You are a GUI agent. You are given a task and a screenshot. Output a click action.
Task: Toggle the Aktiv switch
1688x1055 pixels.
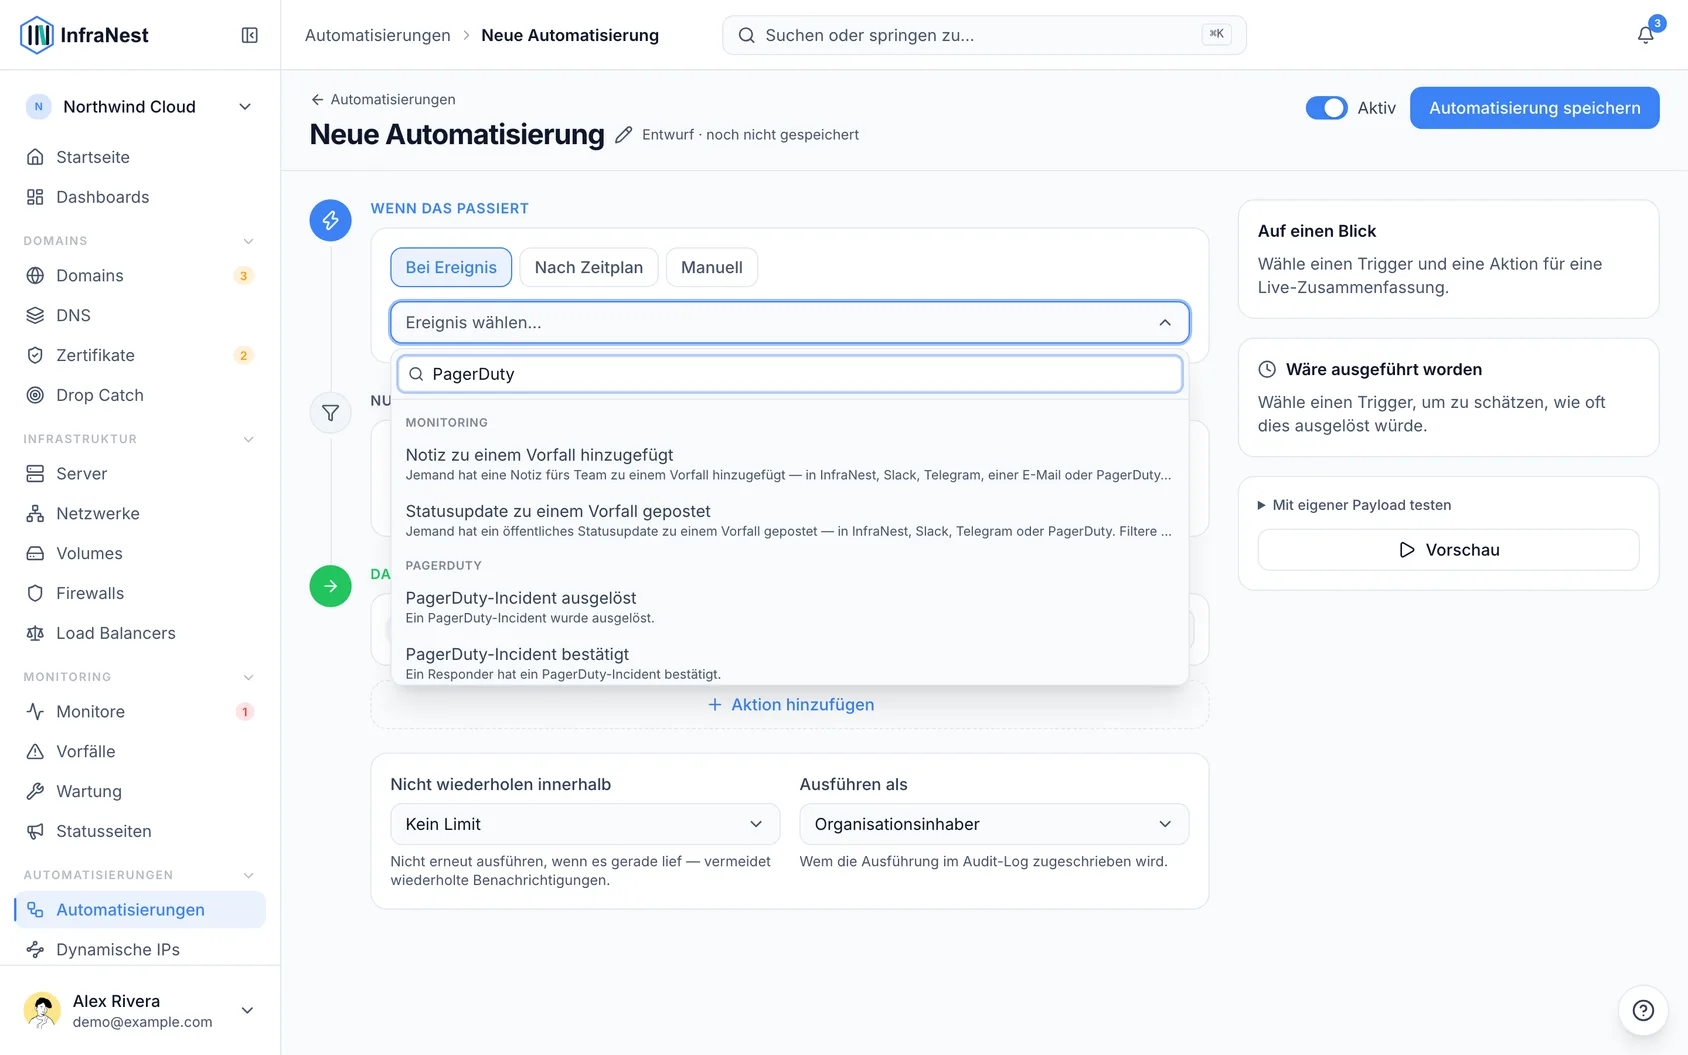[x=1326, y=108]
